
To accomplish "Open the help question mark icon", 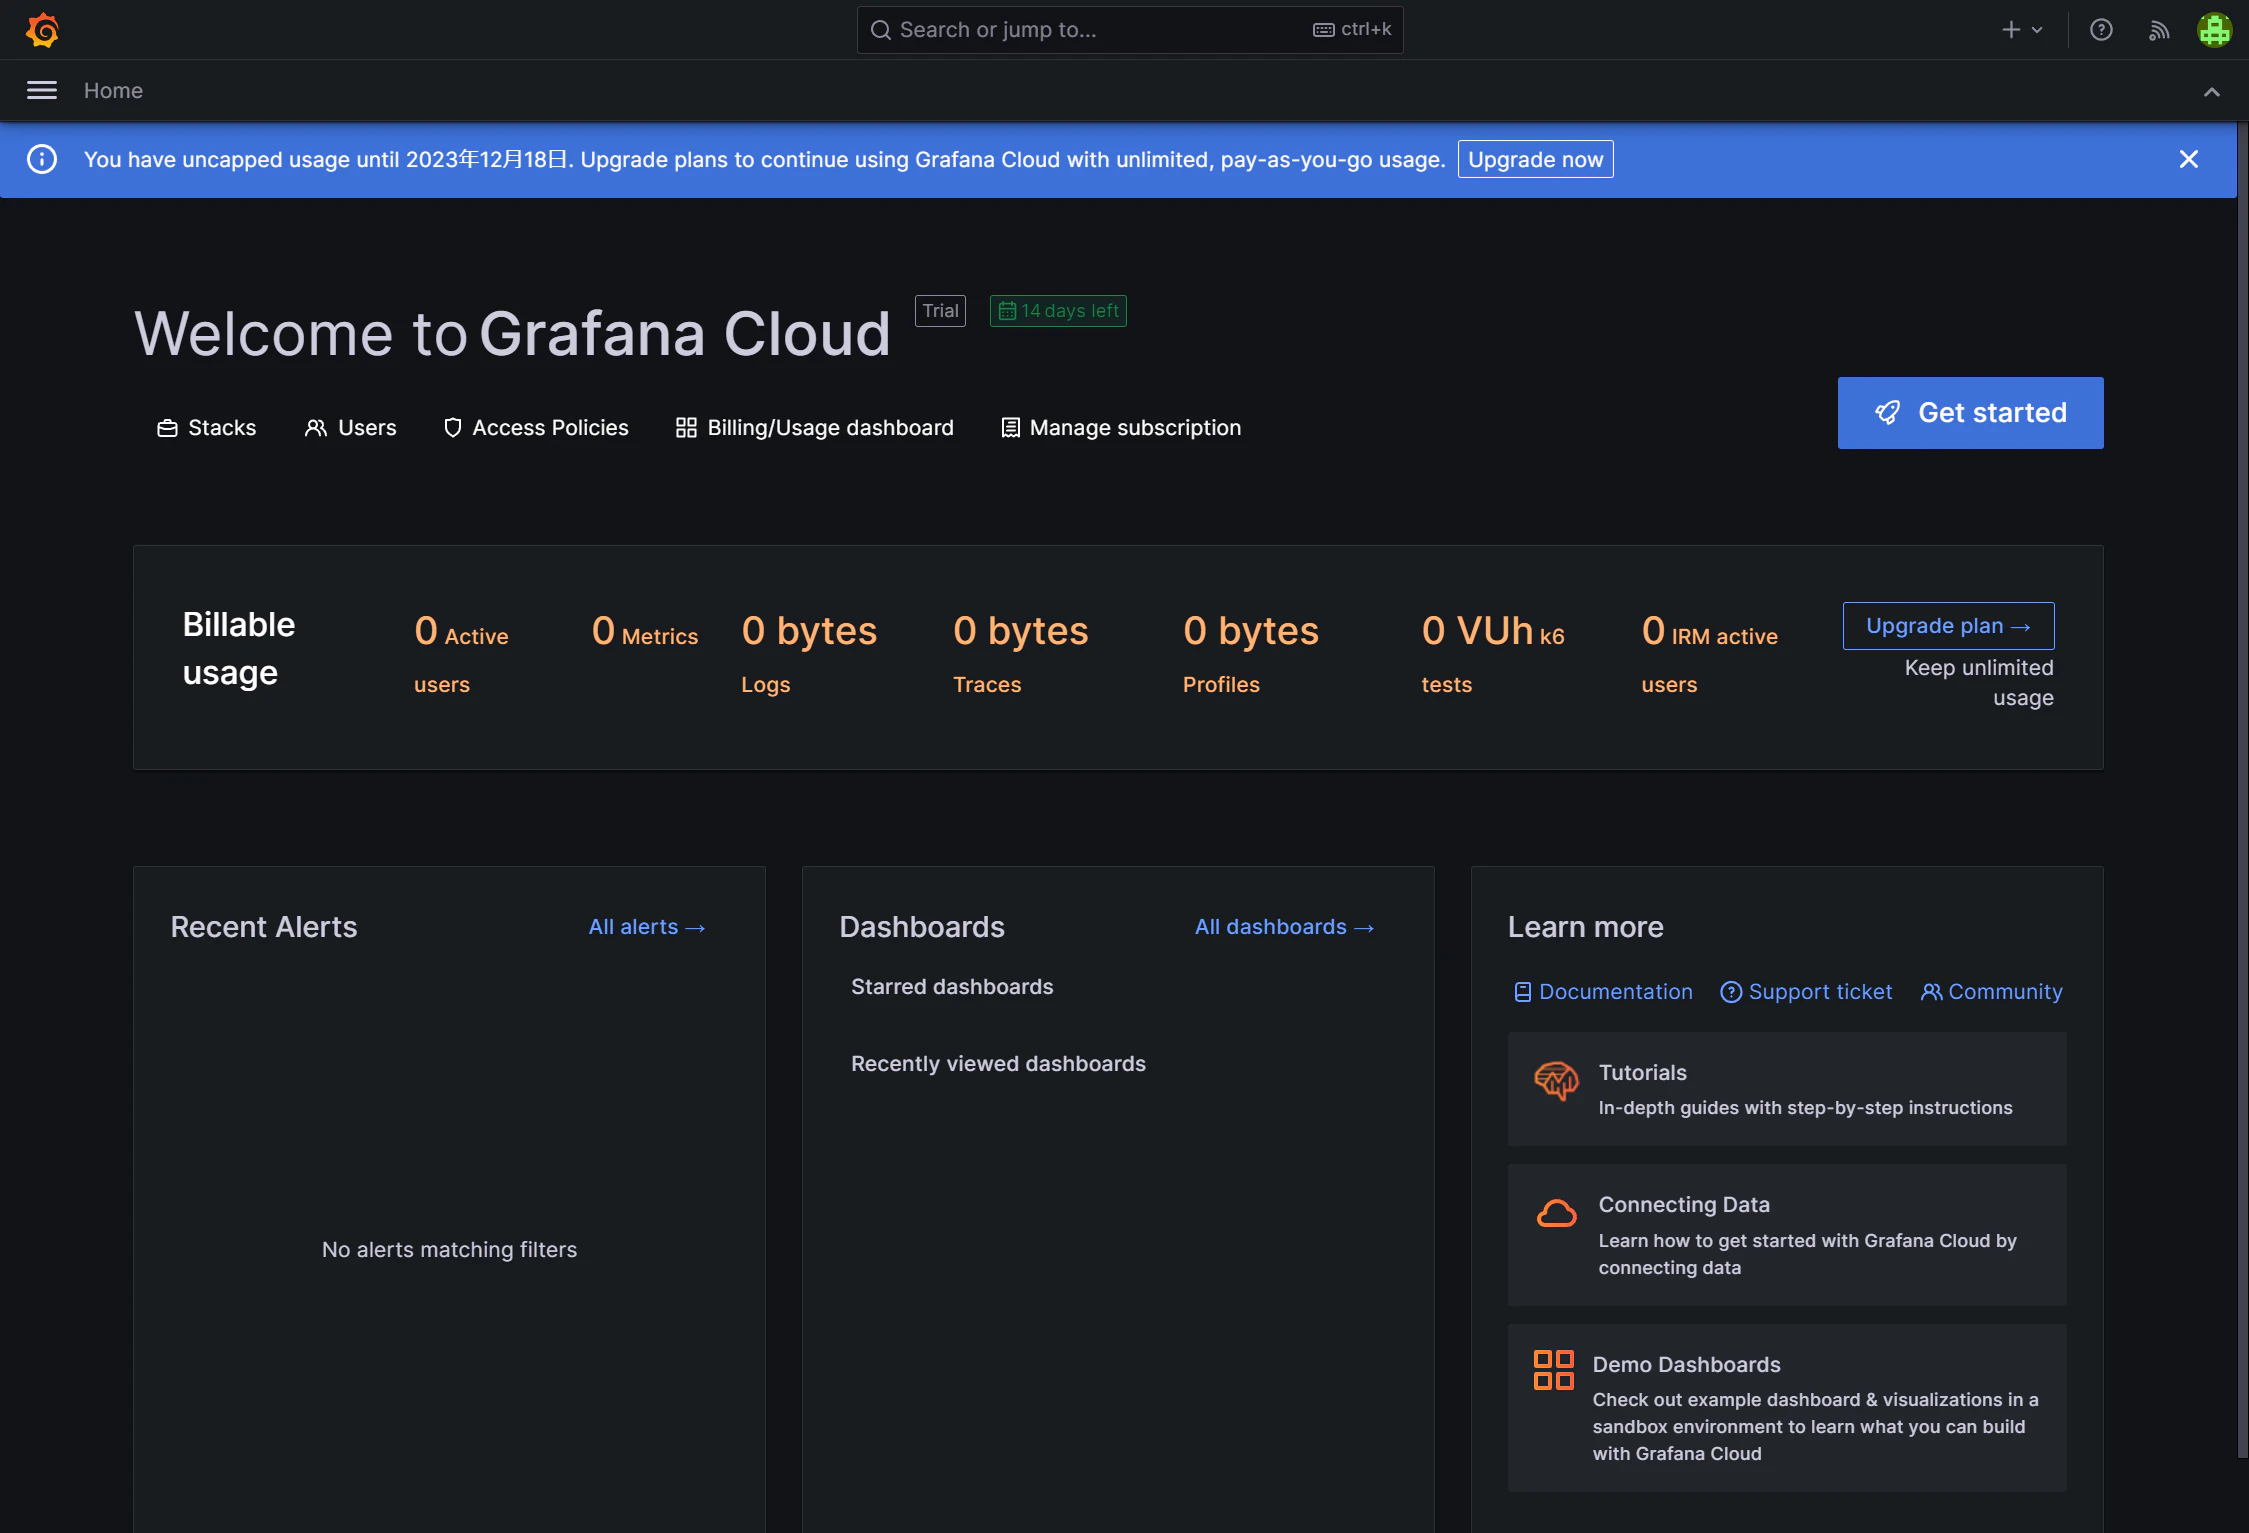I will [2101, 30].
